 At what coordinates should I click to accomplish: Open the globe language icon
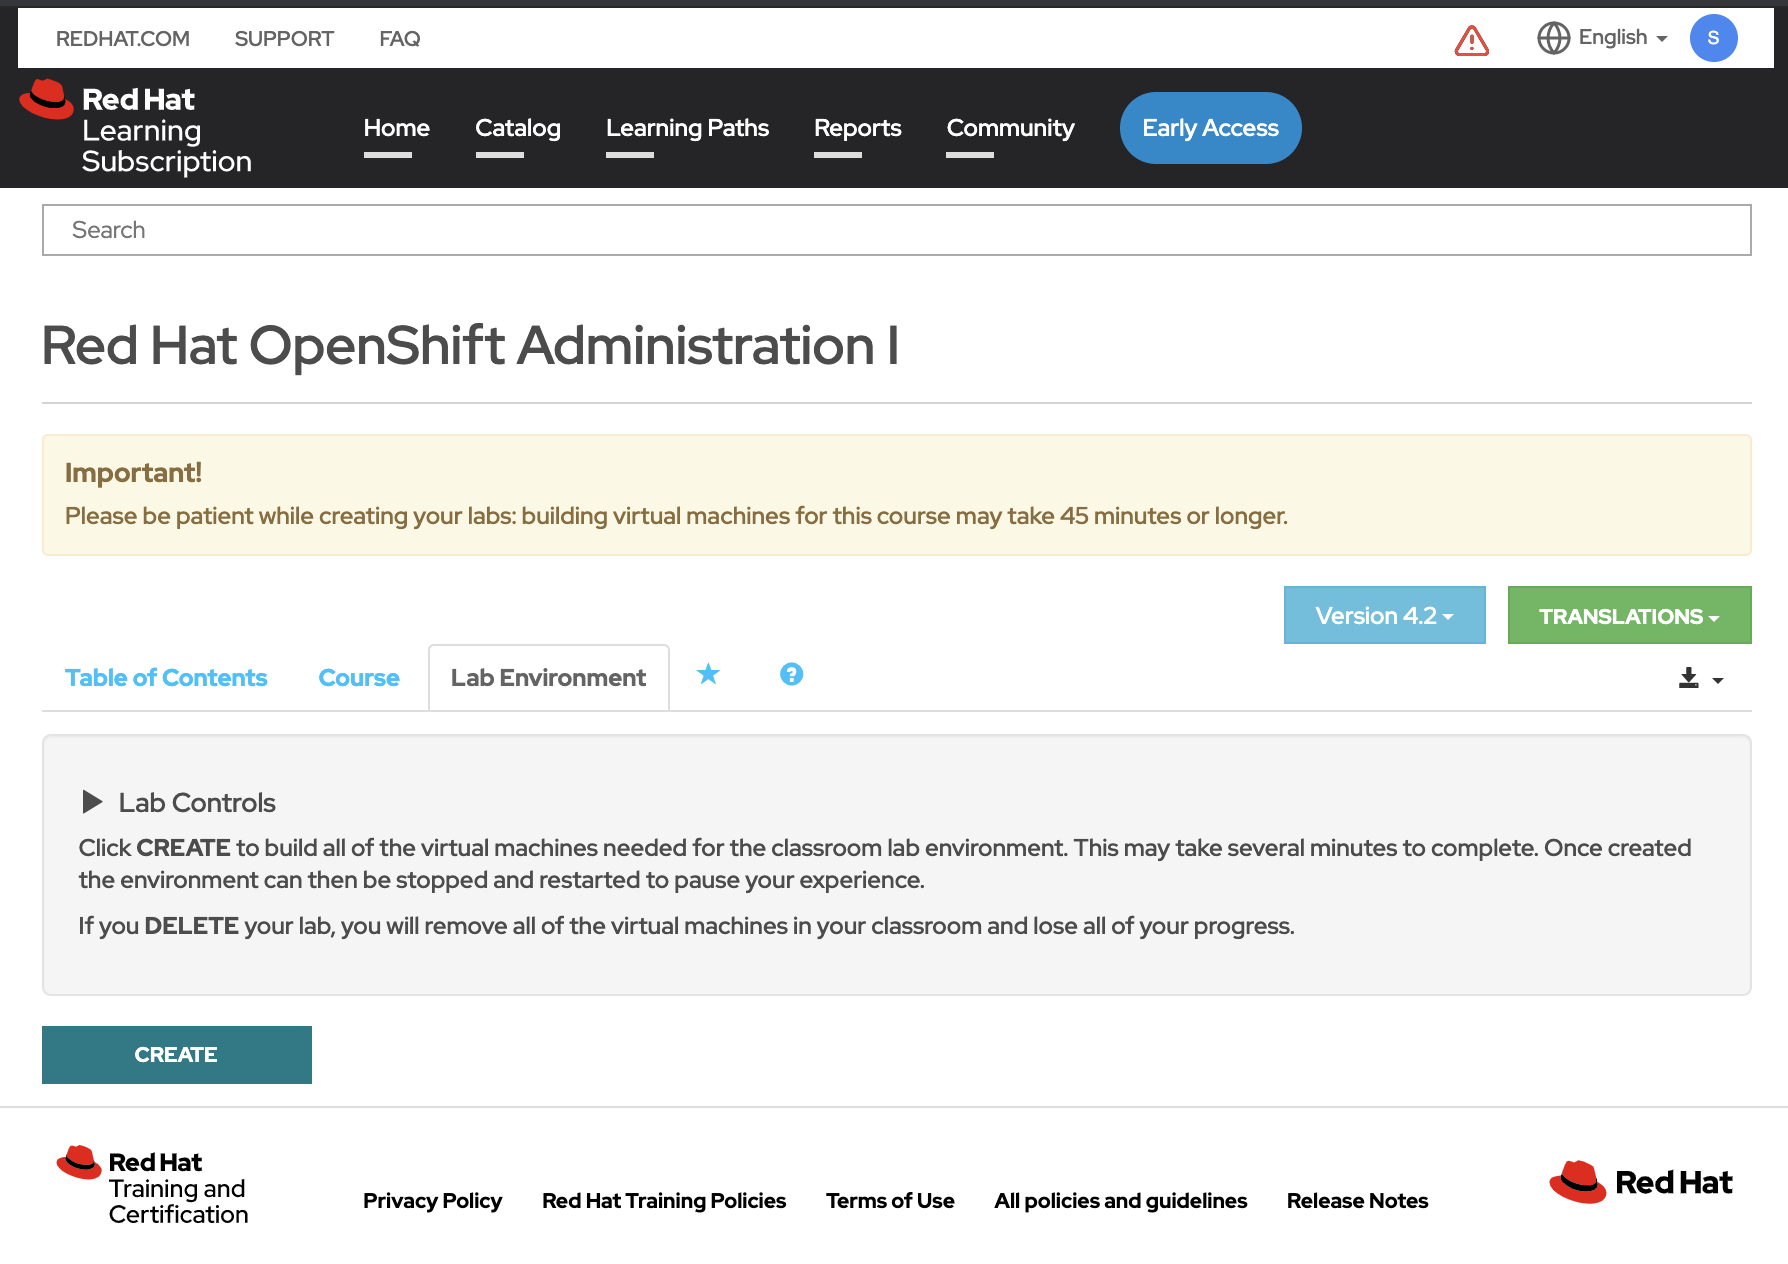pos(1552,37)
